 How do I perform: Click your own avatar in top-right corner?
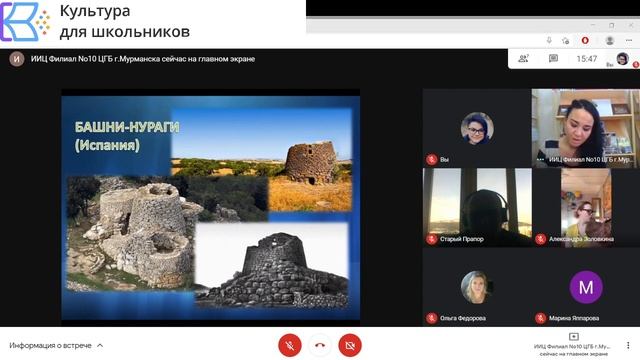click(x=622, y=59)
